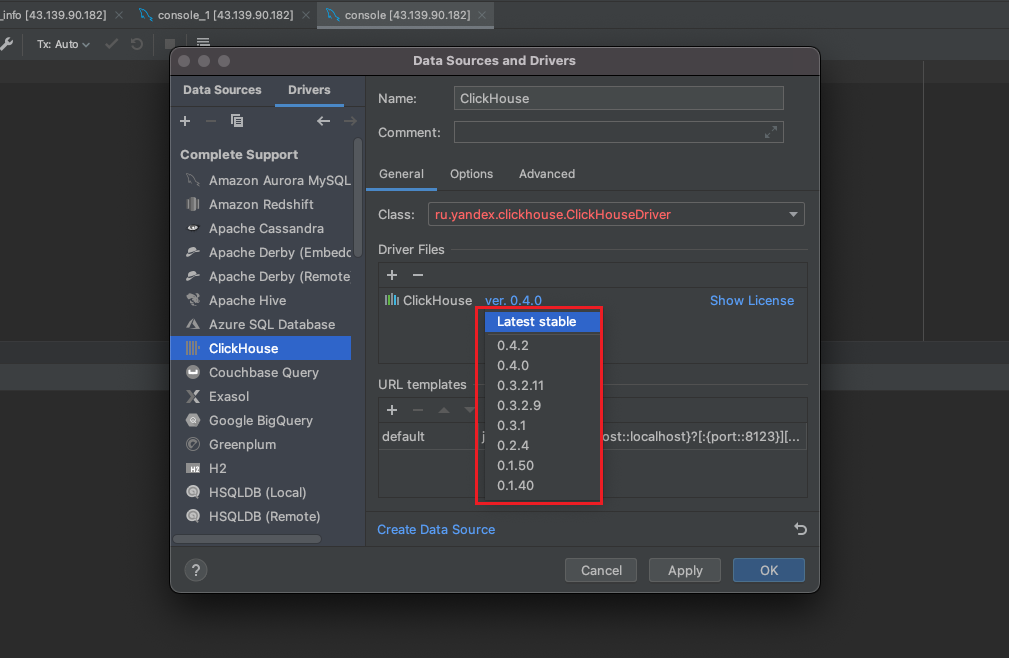This screenshot has height=658, width=1009.
Task: Add a driver file with the plus icon
Action: coord(392,275)
